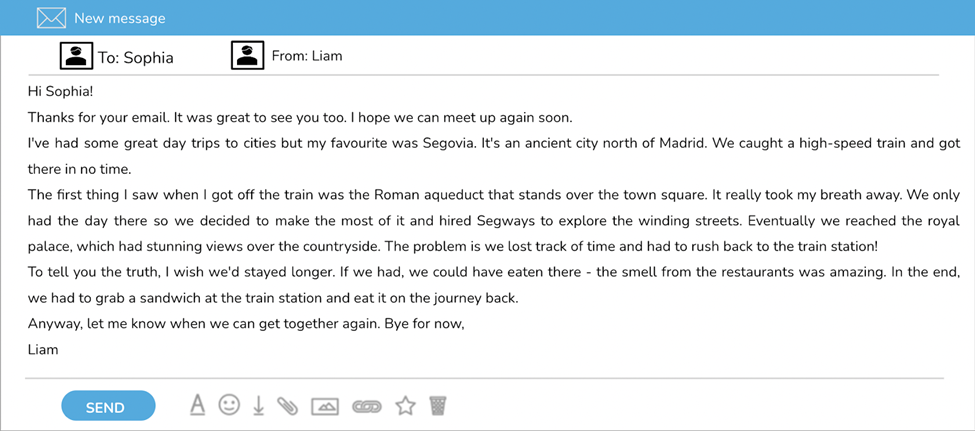This screenshot has height=431, width=975.
Task: Open text formatting with the underlined A icon
Action: (197, 406)
